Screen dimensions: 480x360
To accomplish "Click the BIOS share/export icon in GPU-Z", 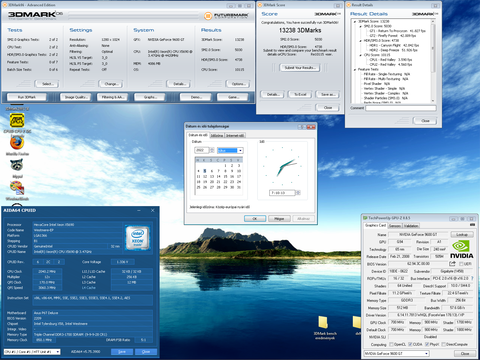I will (452, 264).
